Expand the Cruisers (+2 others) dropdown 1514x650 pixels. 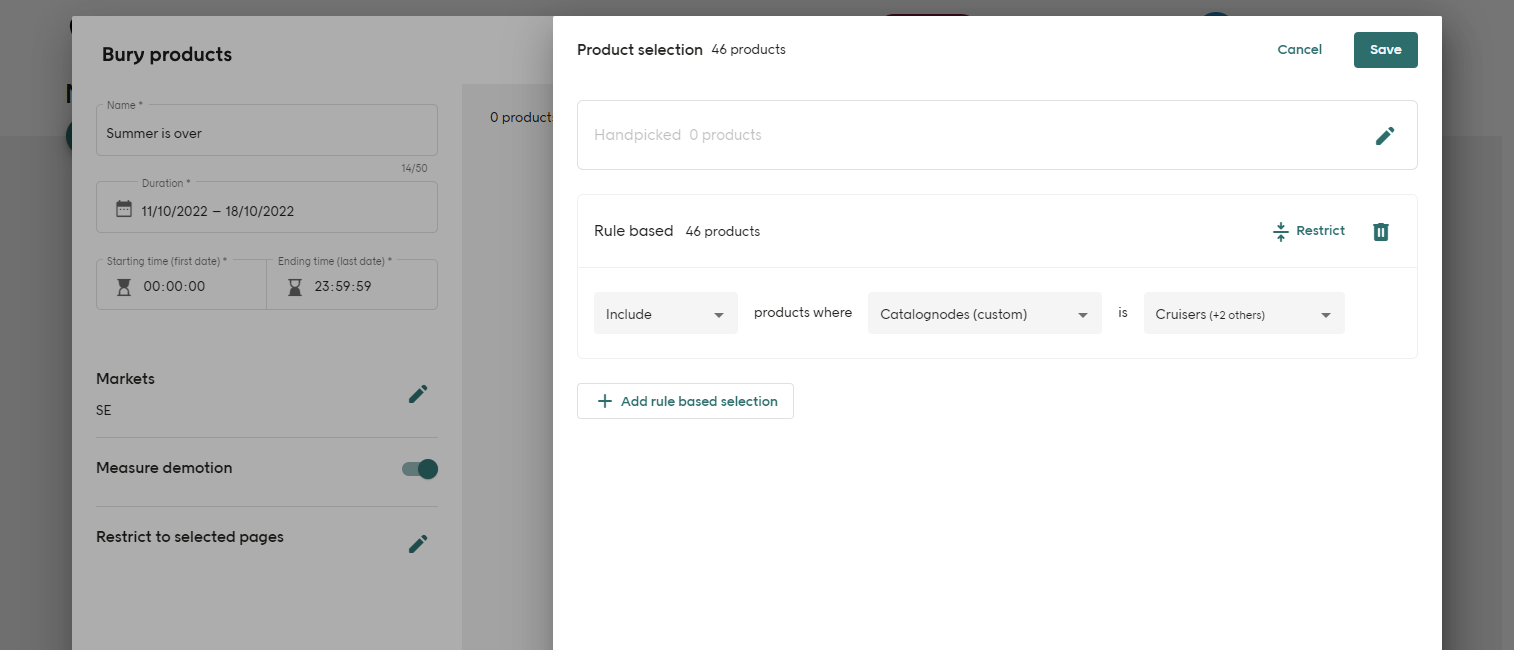pos(1244,313)
